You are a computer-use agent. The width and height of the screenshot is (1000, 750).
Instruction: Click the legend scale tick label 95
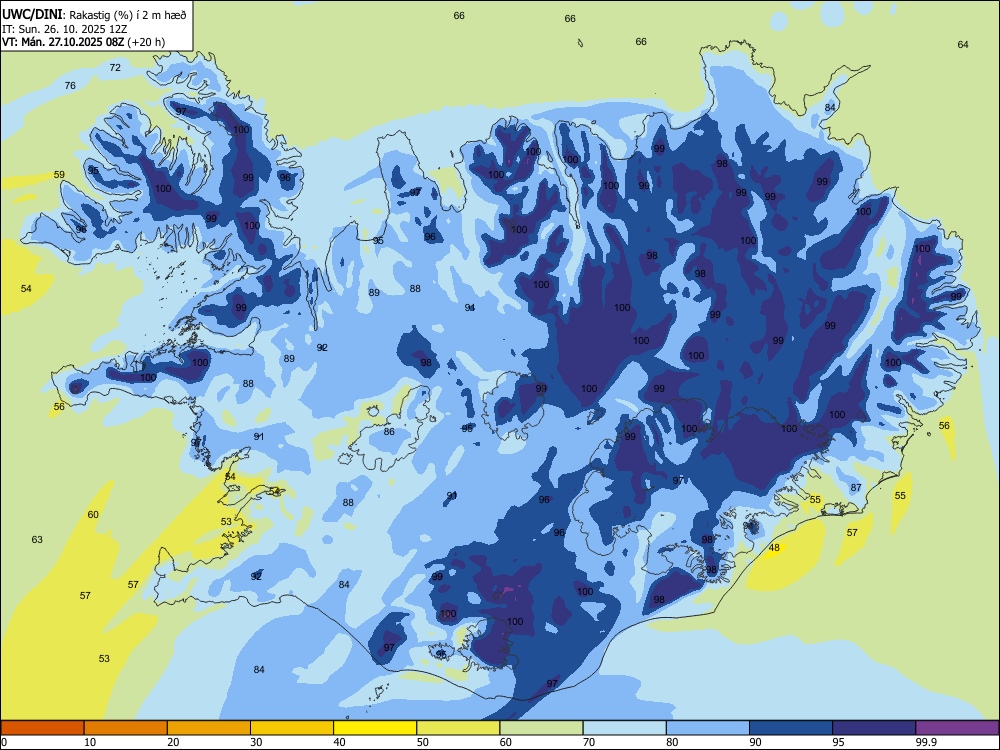(x=839, y=742)
